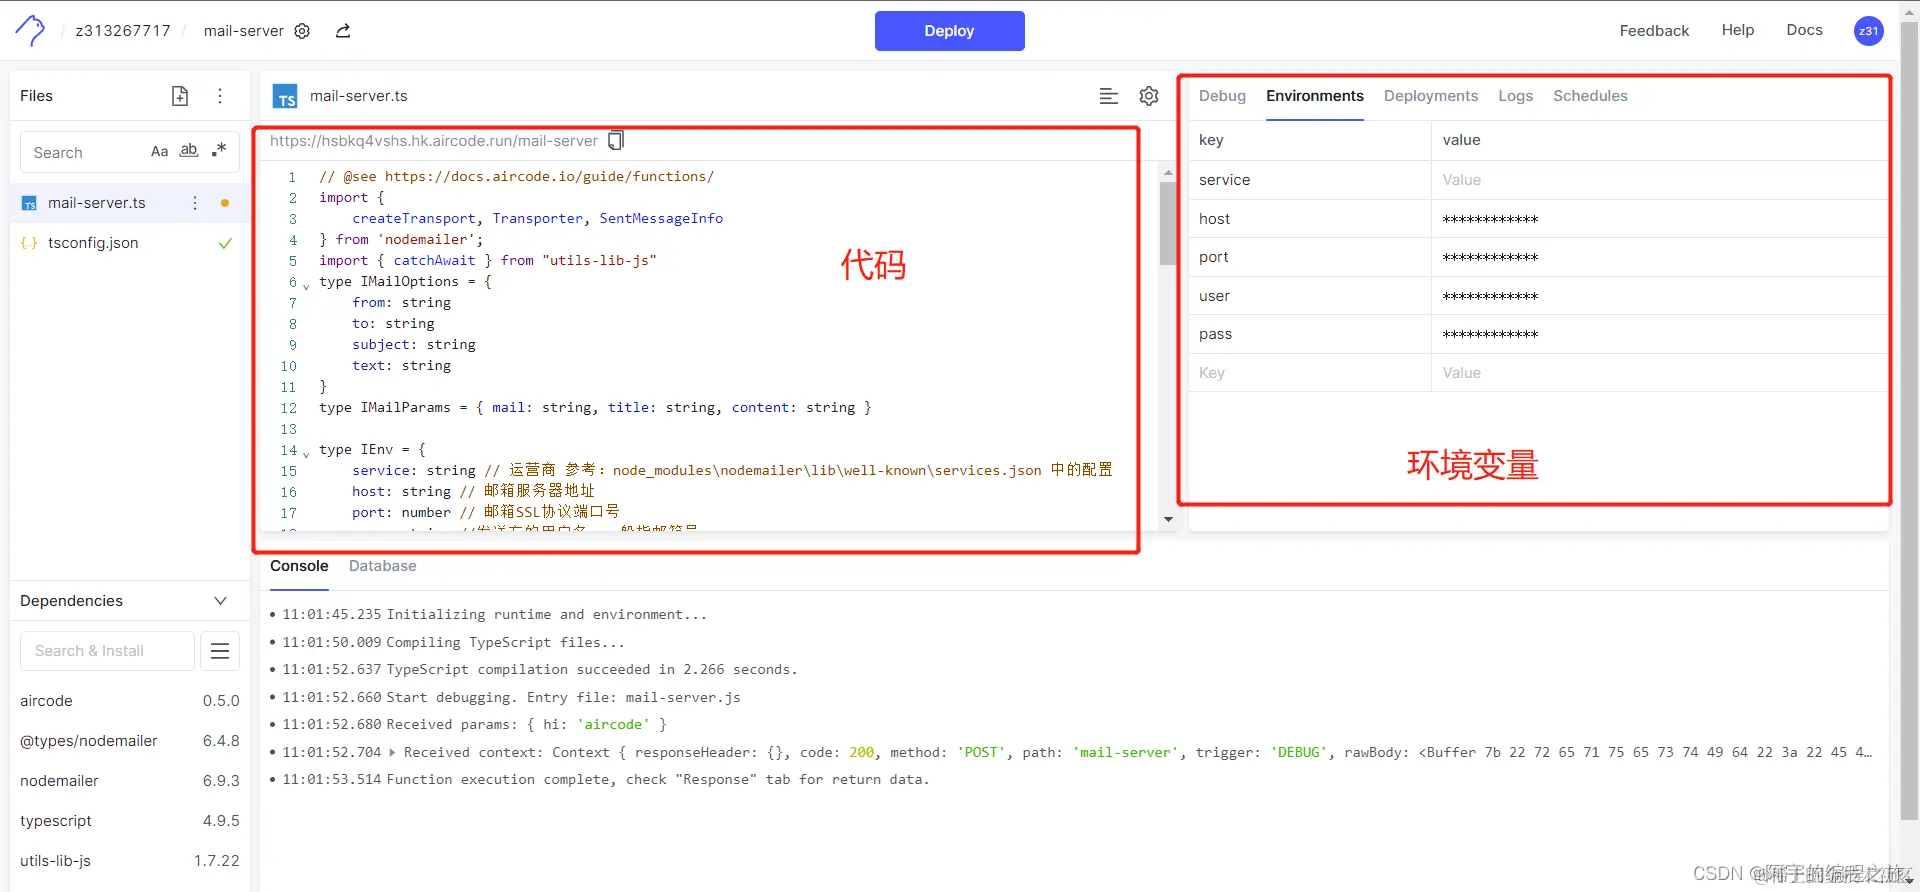Click the 'host' environment key
Screen dimensions: 1920x892
tap(1214, 219)
